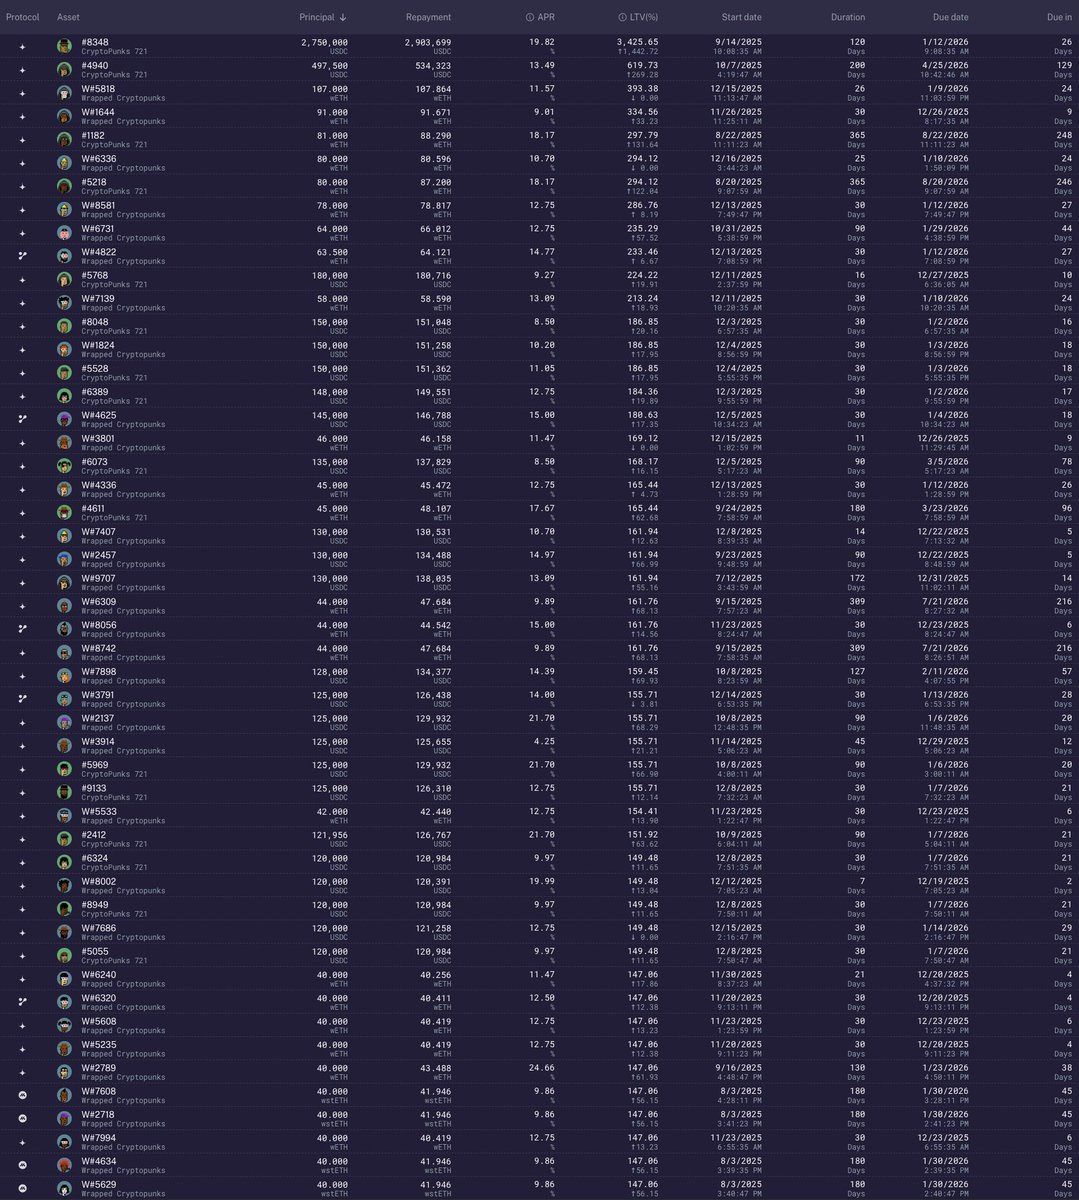Open asset #6073 CryptoPunks 721
Viewport: 1079px width, 1200px height.
pyautogui.click(x=114, y=466)
